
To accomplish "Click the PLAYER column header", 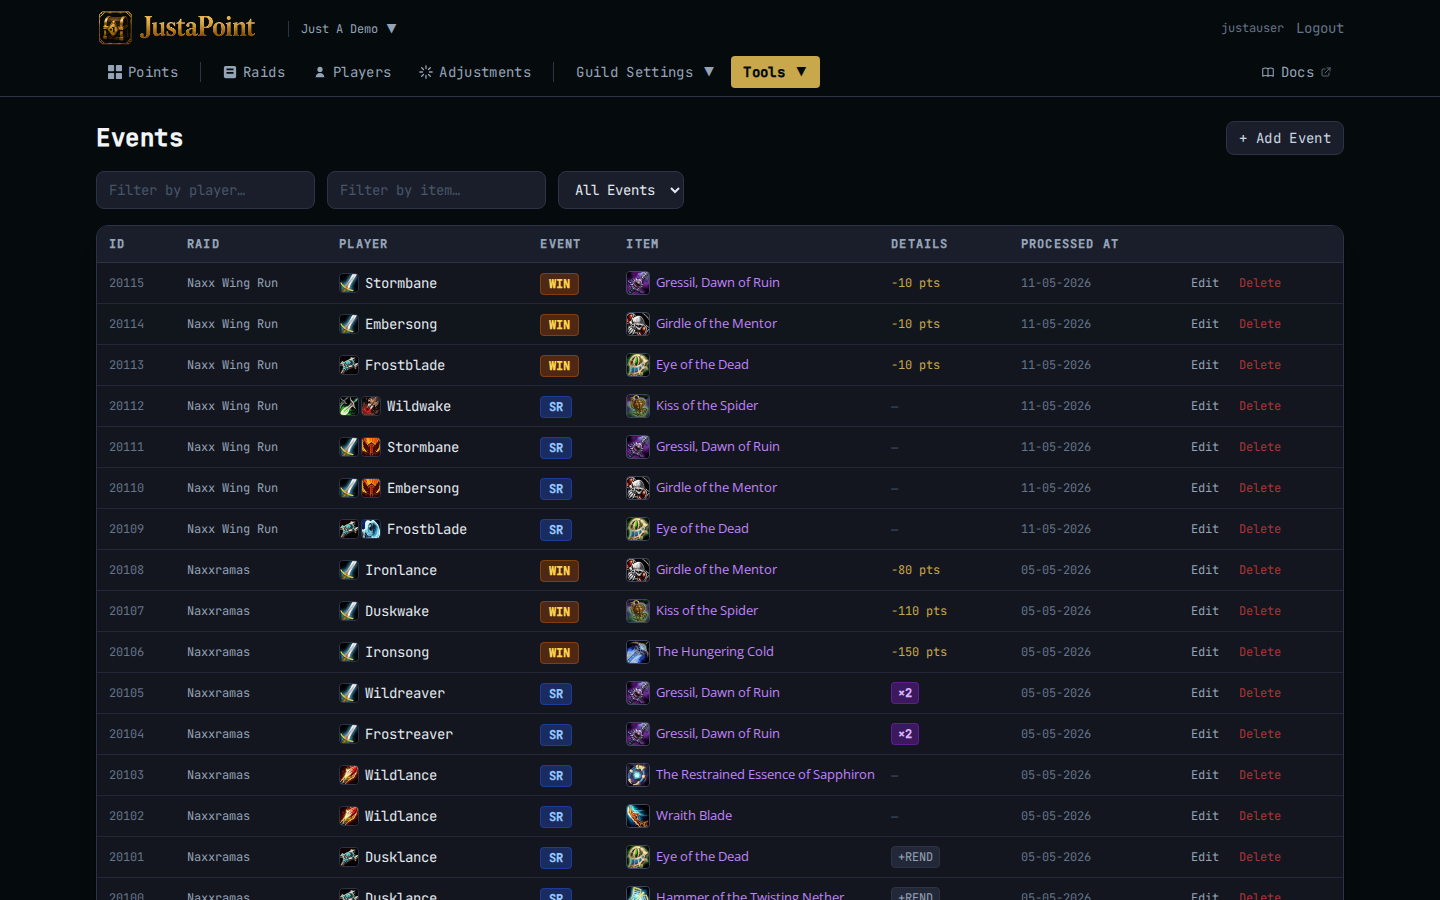I will (363, 244).
